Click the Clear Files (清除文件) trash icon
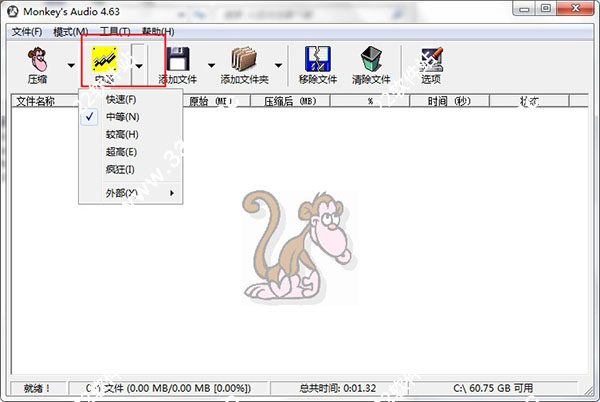600x402 pixels. (371, 59)
